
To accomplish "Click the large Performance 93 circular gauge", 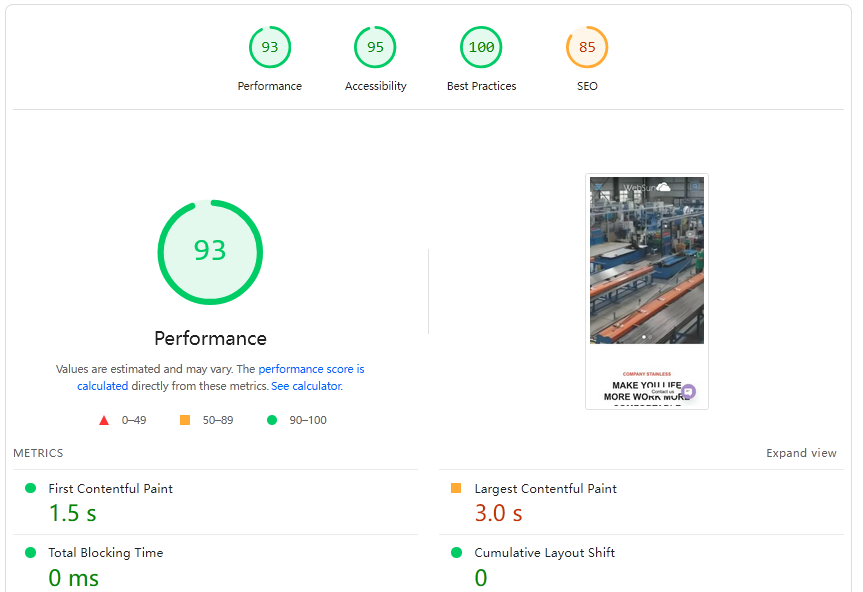I will 210,252.
